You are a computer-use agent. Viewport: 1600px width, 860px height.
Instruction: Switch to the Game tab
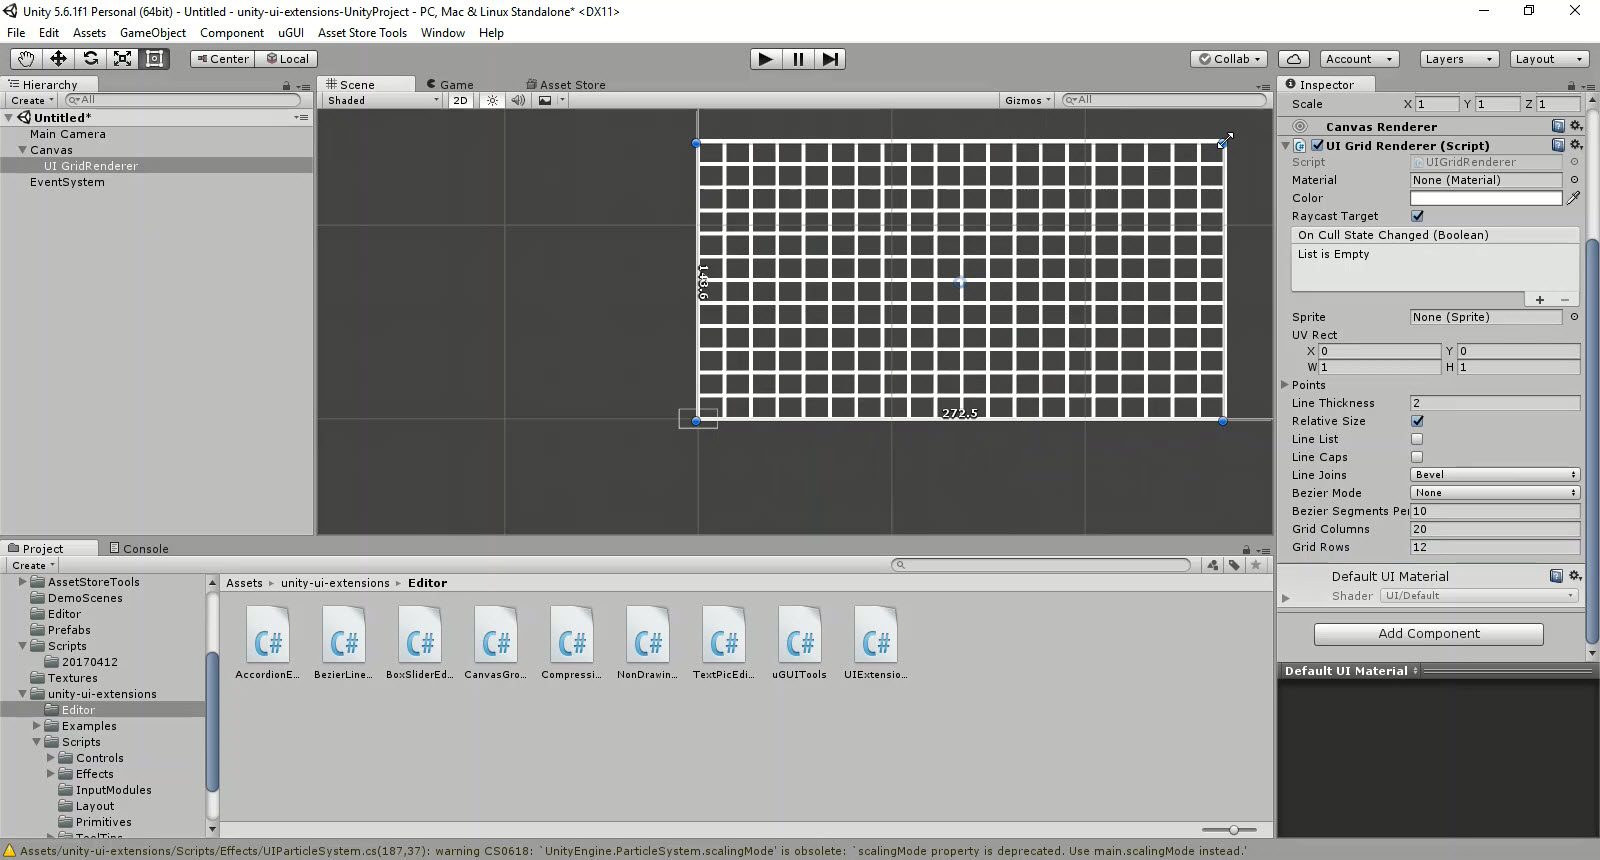[450, 85]
